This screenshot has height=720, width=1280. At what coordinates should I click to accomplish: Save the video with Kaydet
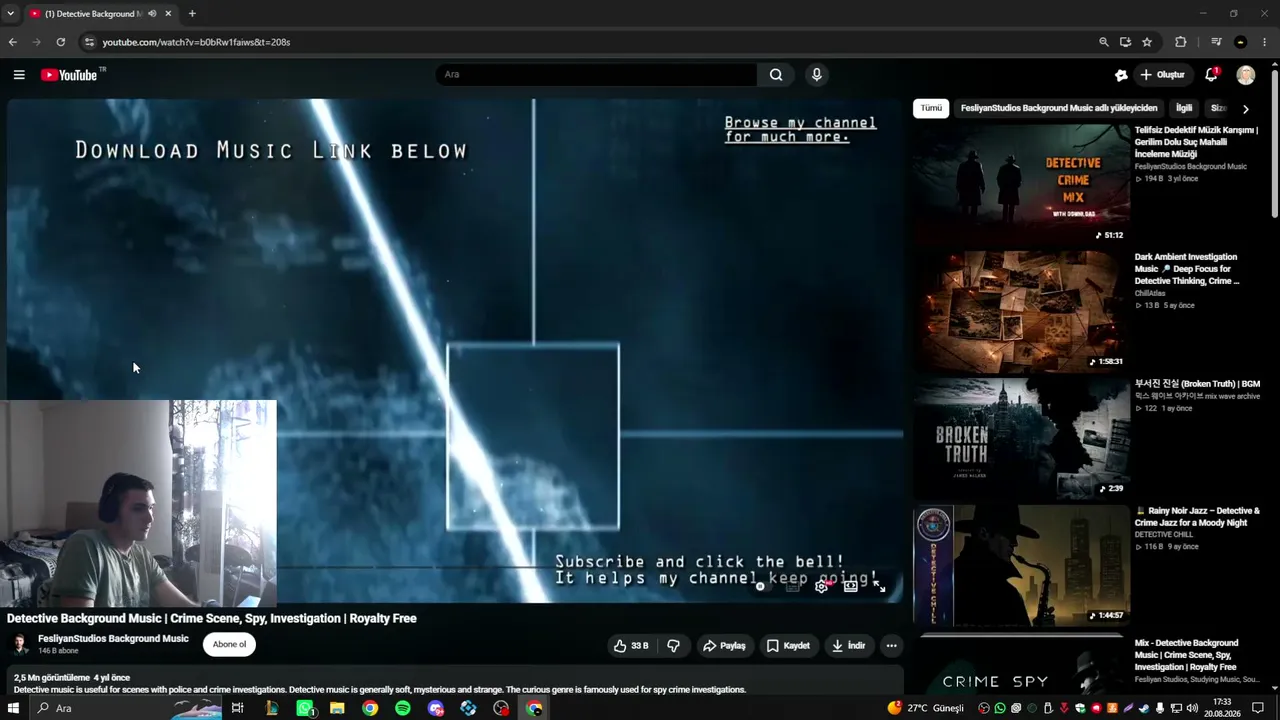pos(788,646)
